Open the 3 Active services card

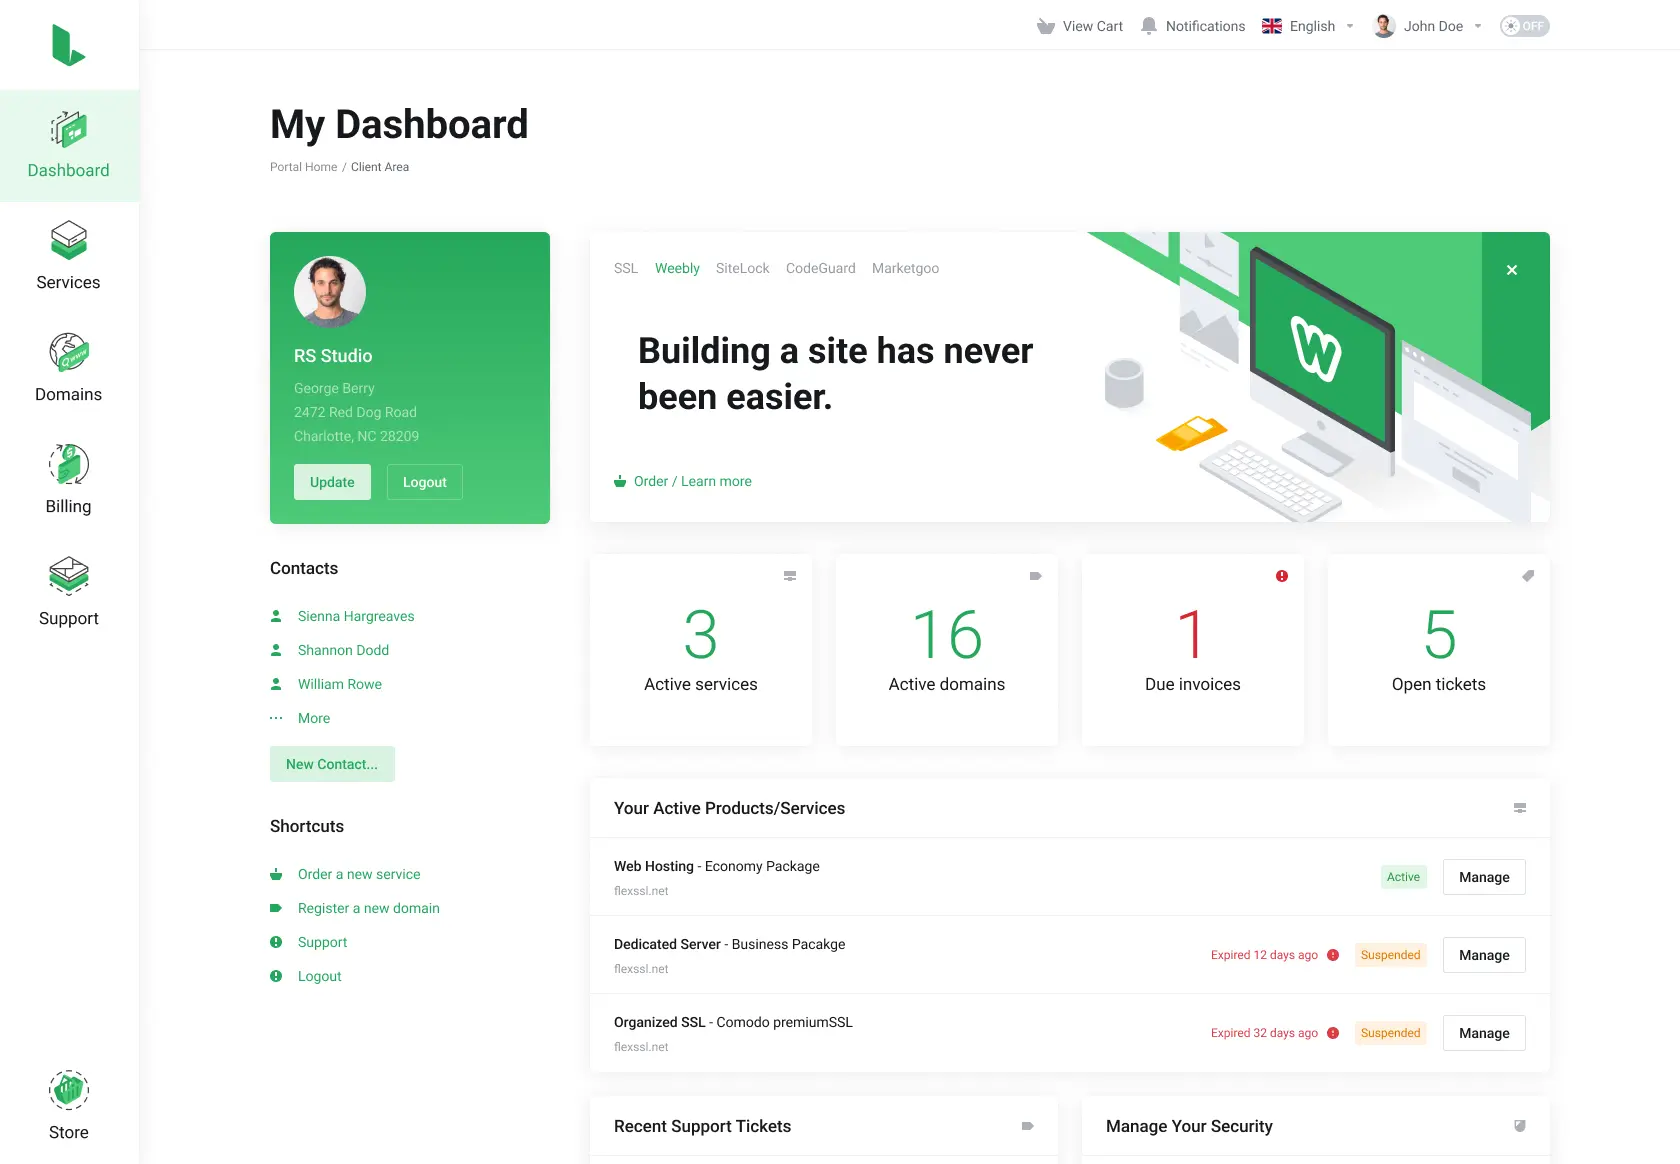pos(701,650)
